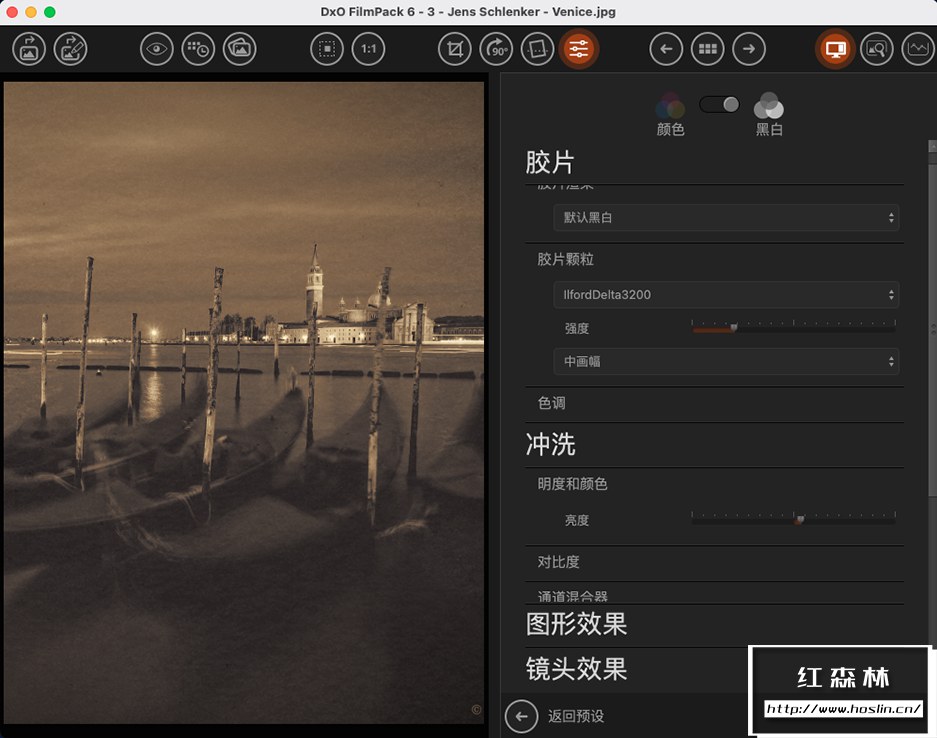
Task: Toggle between 颜色 and 黑白 modes
Action: [719, 103]
